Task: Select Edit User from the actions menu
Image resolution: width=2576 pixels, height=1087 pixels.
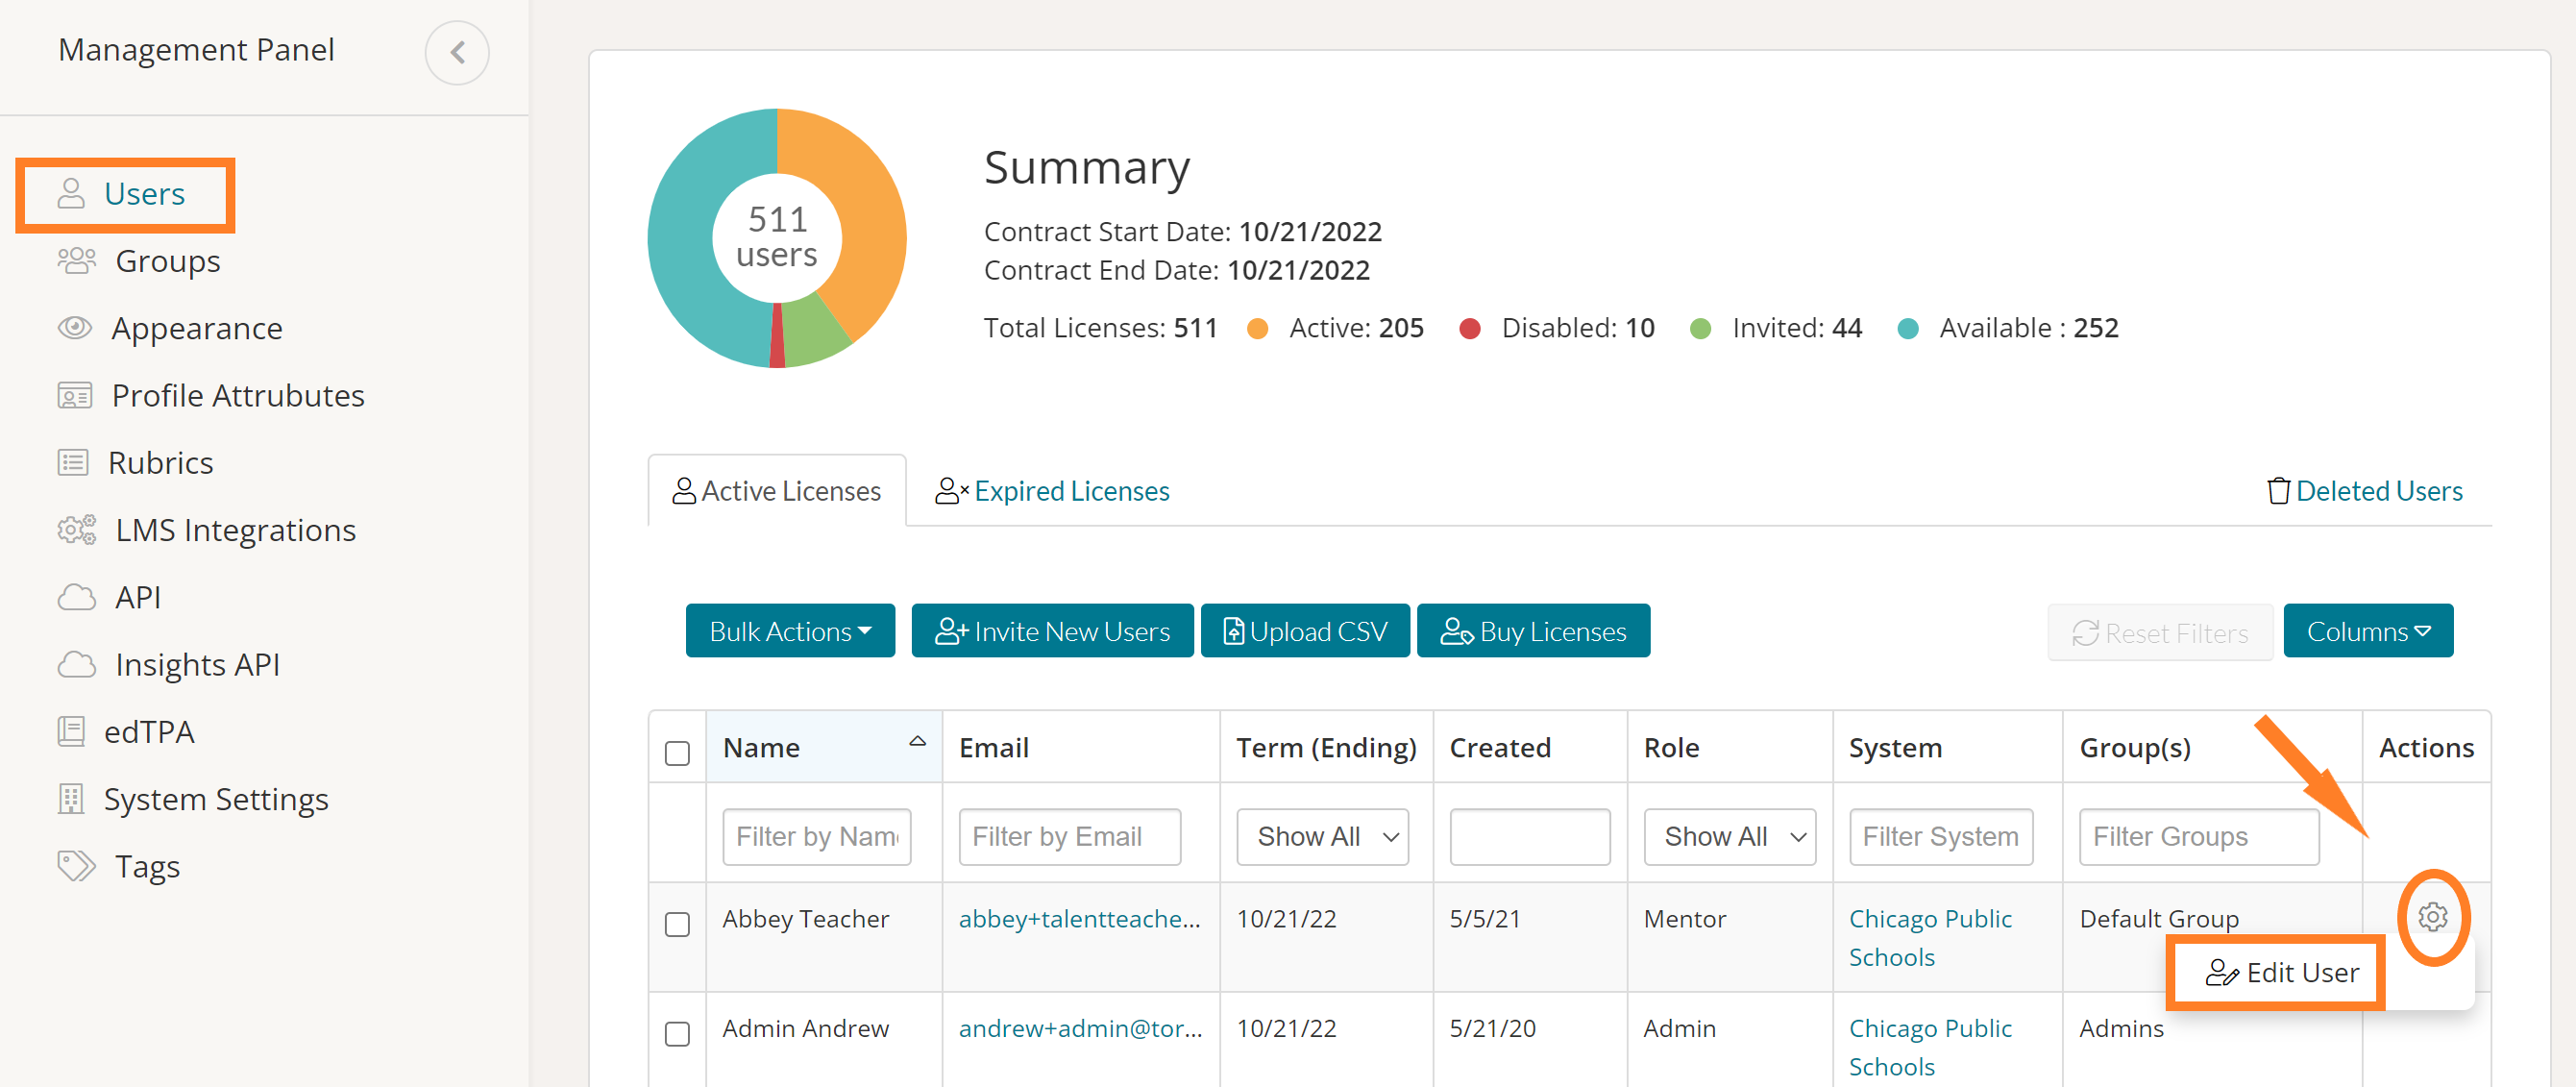Action: (2282, 973)
